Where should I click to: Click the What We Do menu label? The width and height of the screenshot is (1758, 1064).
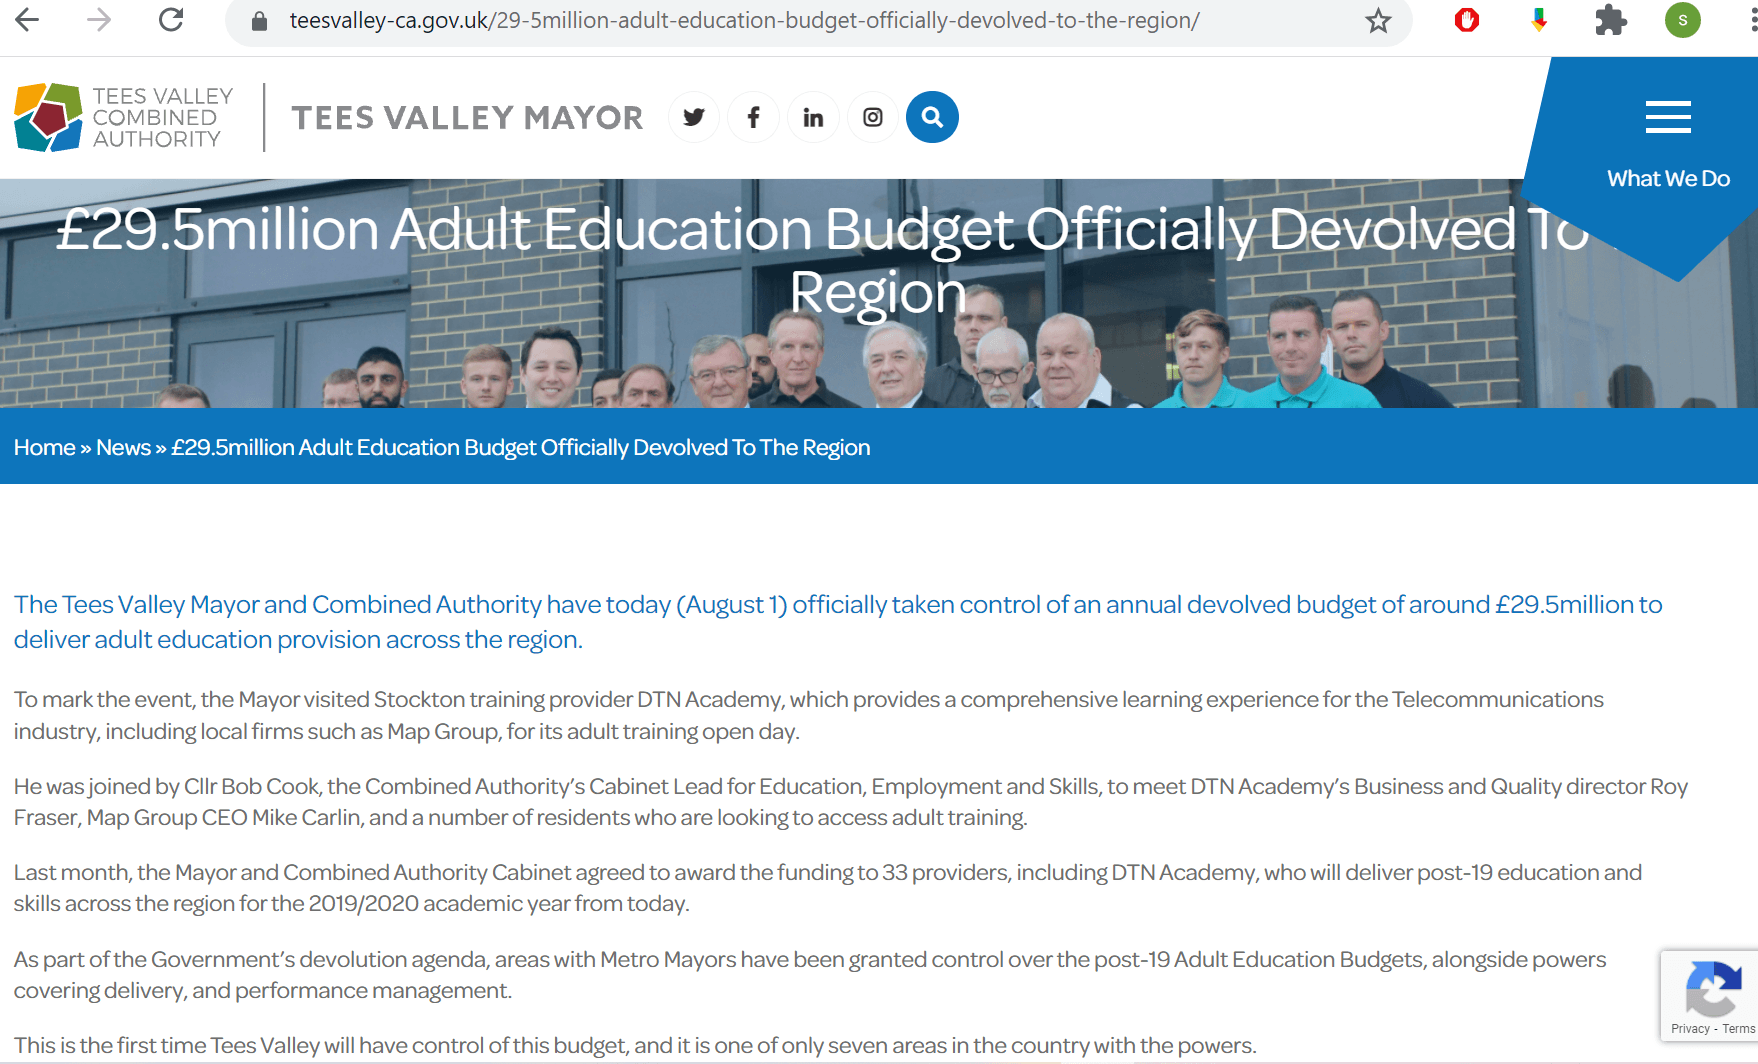point(1668,179)
